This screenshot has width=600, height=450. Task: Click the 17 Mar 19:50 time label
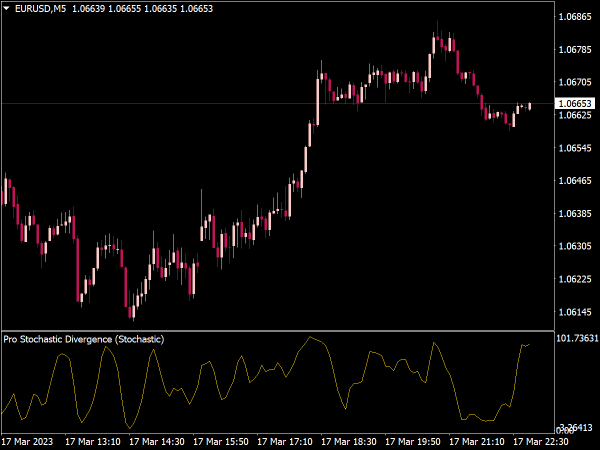click(412, 442)
